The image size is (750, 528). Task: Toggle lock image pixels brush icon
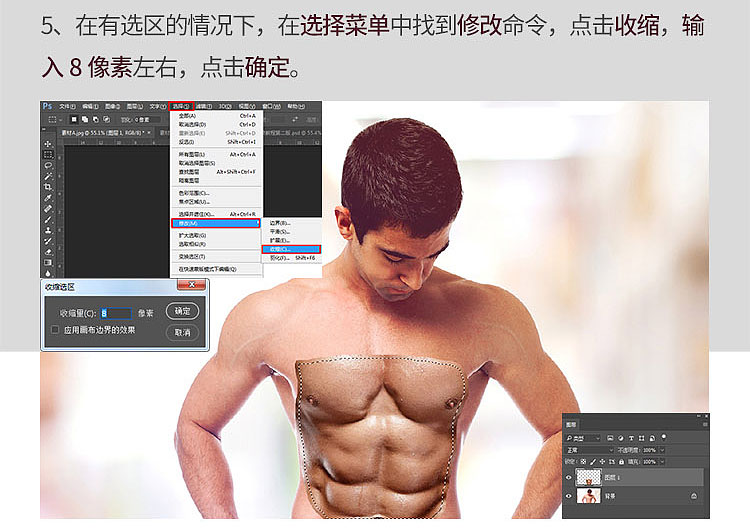pyautogui.click(x=593, y=462)
